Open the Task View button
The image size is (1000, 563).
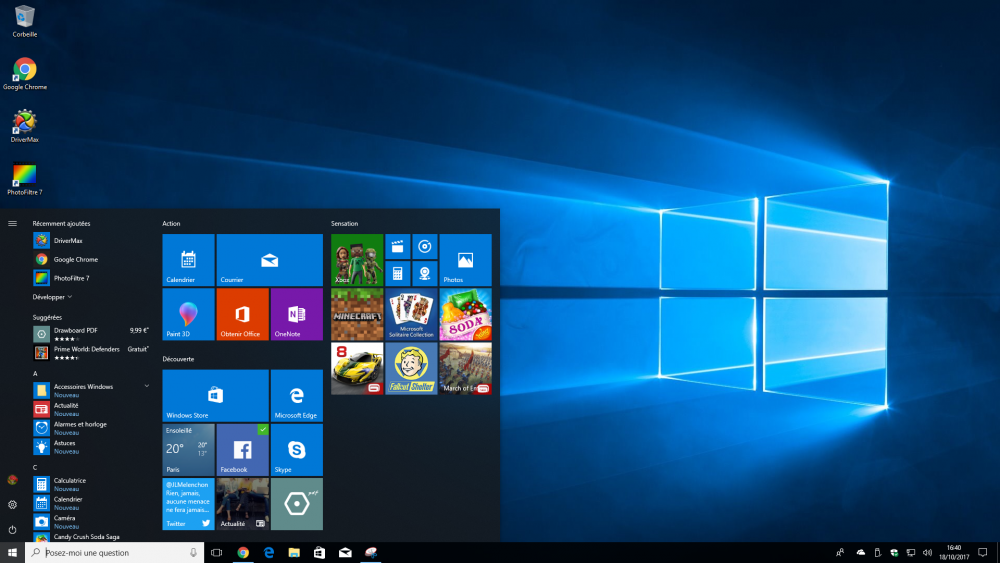coord(216,552)
